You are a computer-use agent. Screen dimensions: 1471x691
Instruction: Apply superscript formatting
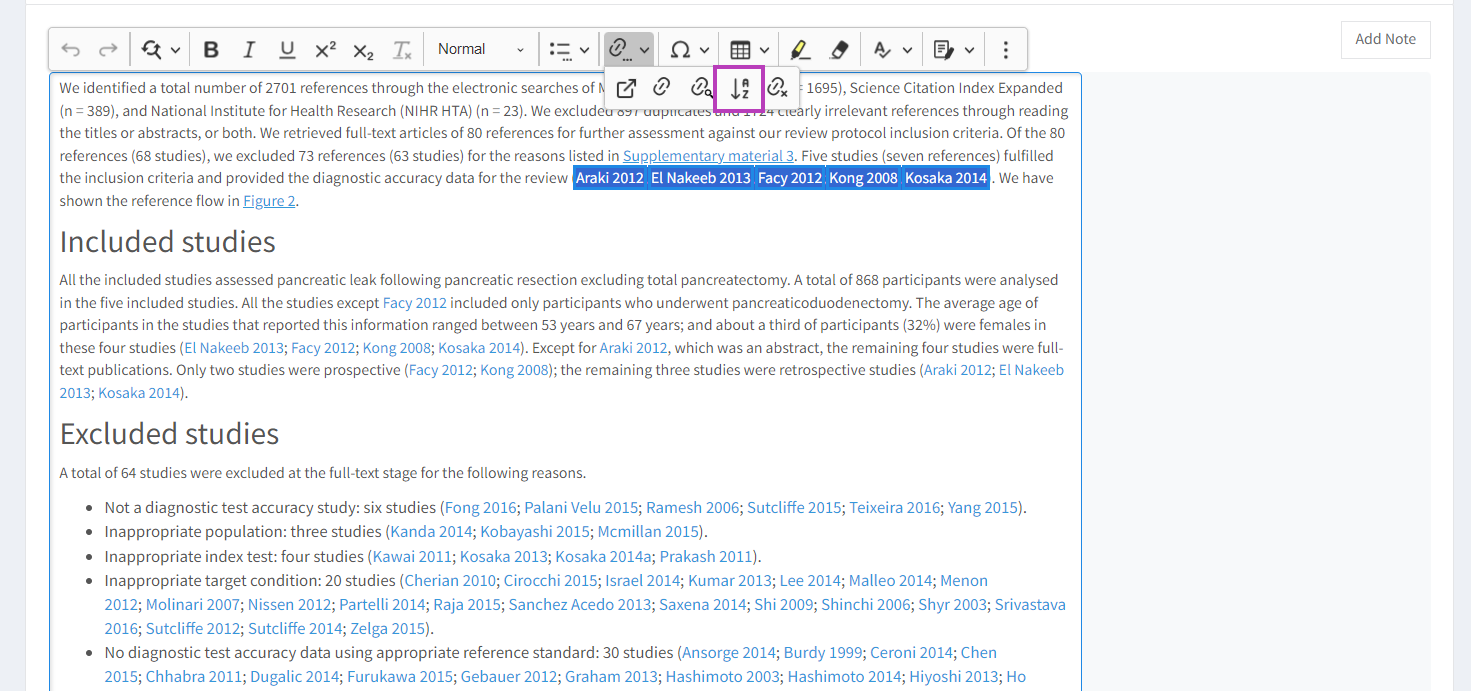325,50
